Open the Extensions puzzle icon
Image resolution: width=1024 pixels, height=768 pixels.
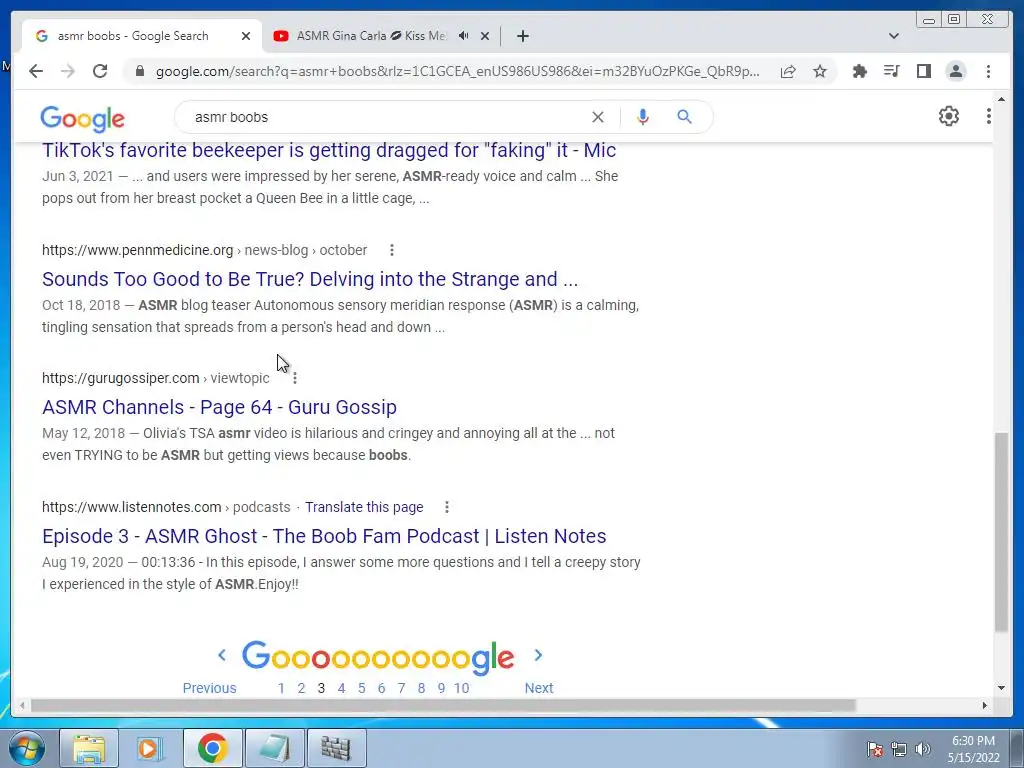click(860, 71)
